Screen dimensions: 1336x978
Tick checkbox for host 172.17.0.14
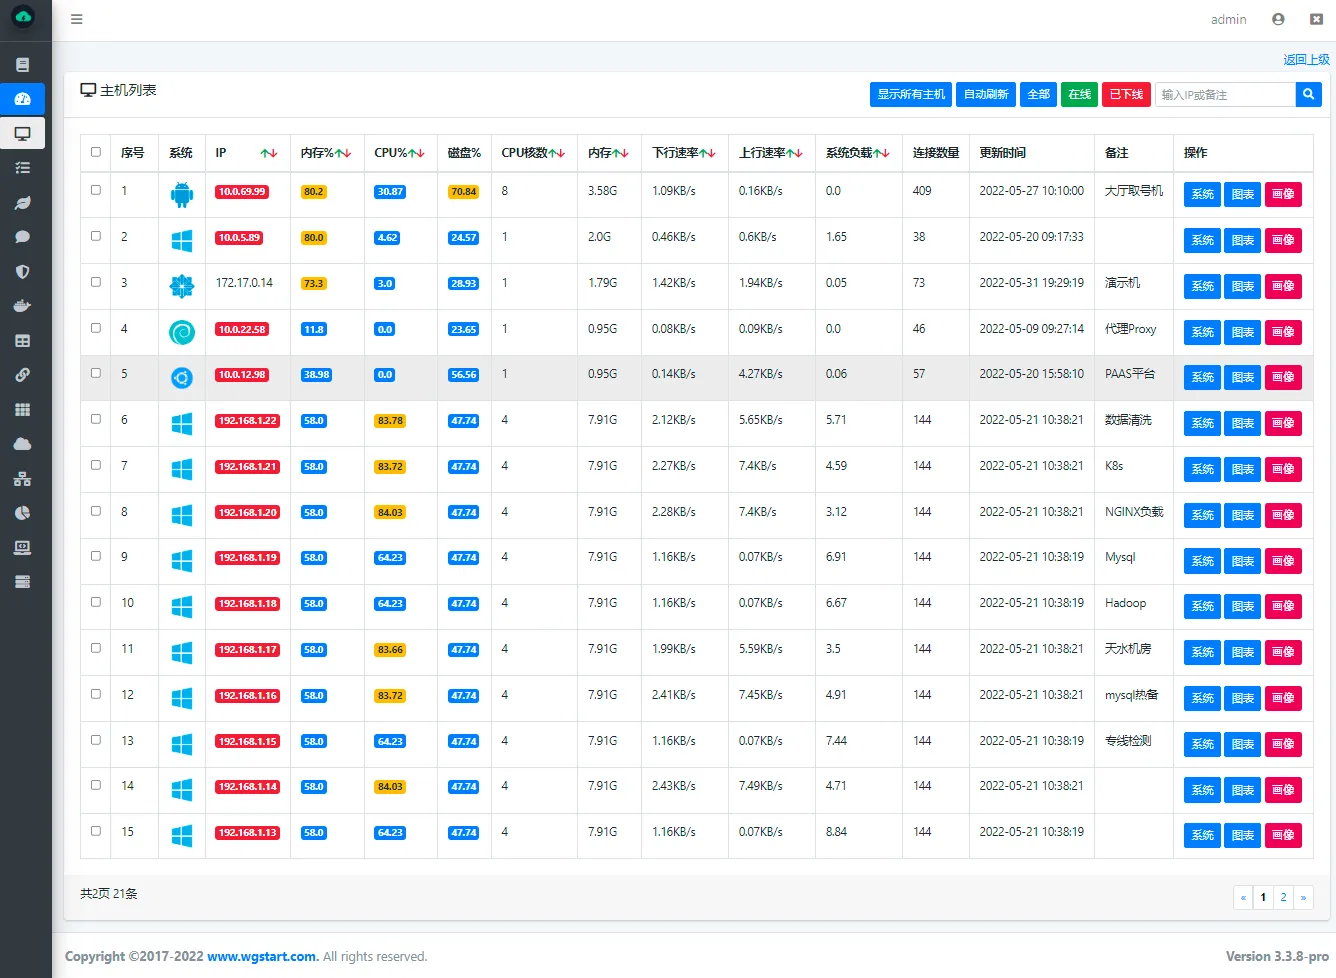point(96,282)
